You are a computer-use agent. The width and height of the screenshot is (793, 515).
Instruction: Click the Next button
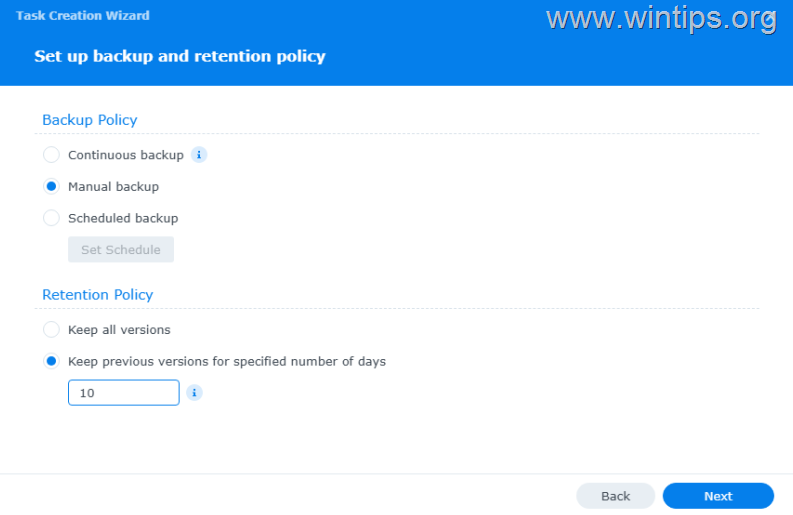[x=718, y=496]
